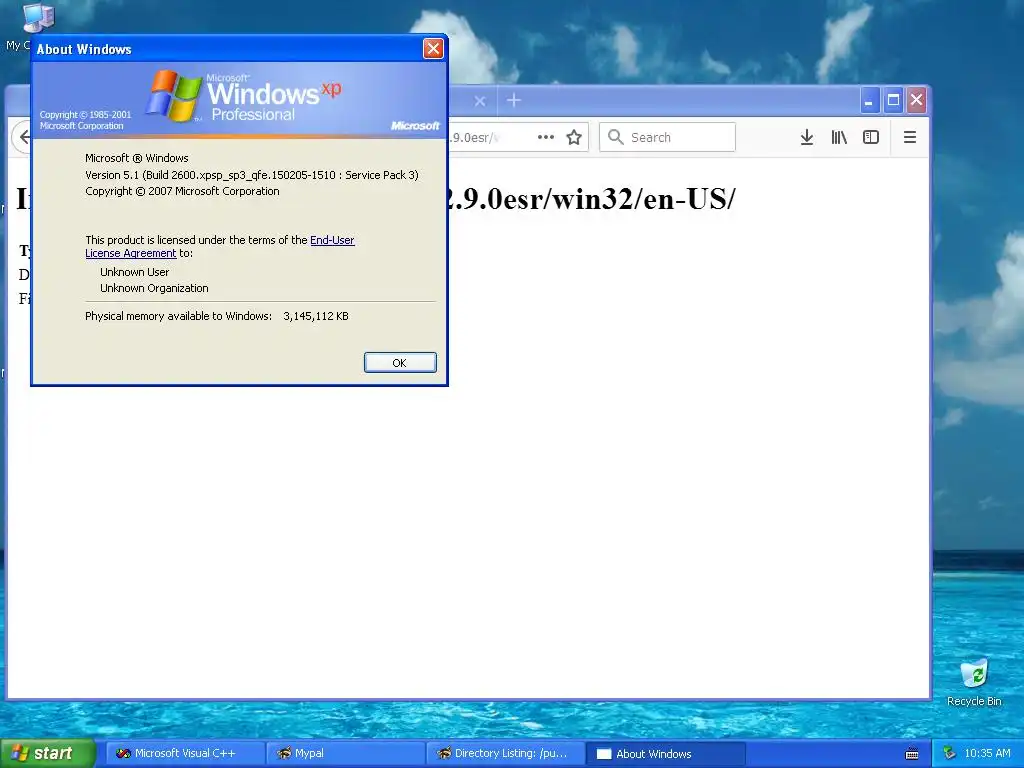The image size is (1024, 768).
Task: Click the keyboard icon in the system tray
Action: pyautogui.click(x=912, y=754)
